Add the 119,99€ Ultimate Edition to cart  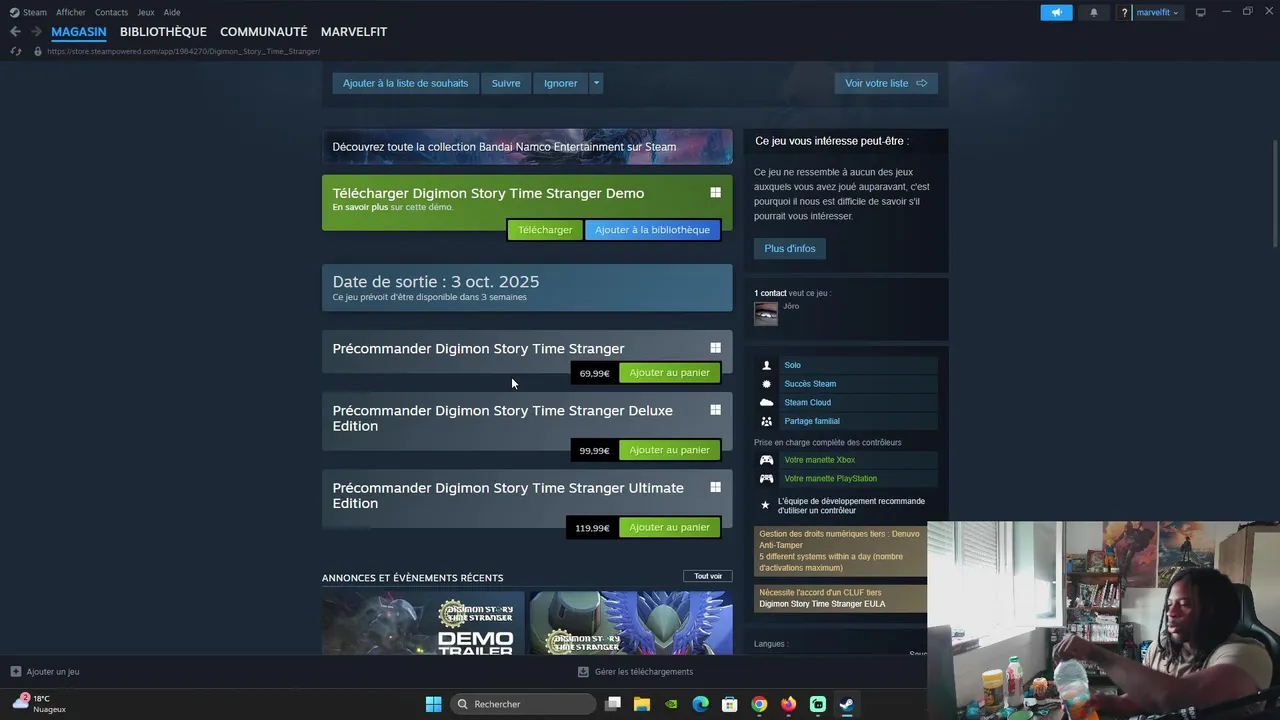(669, 527)
